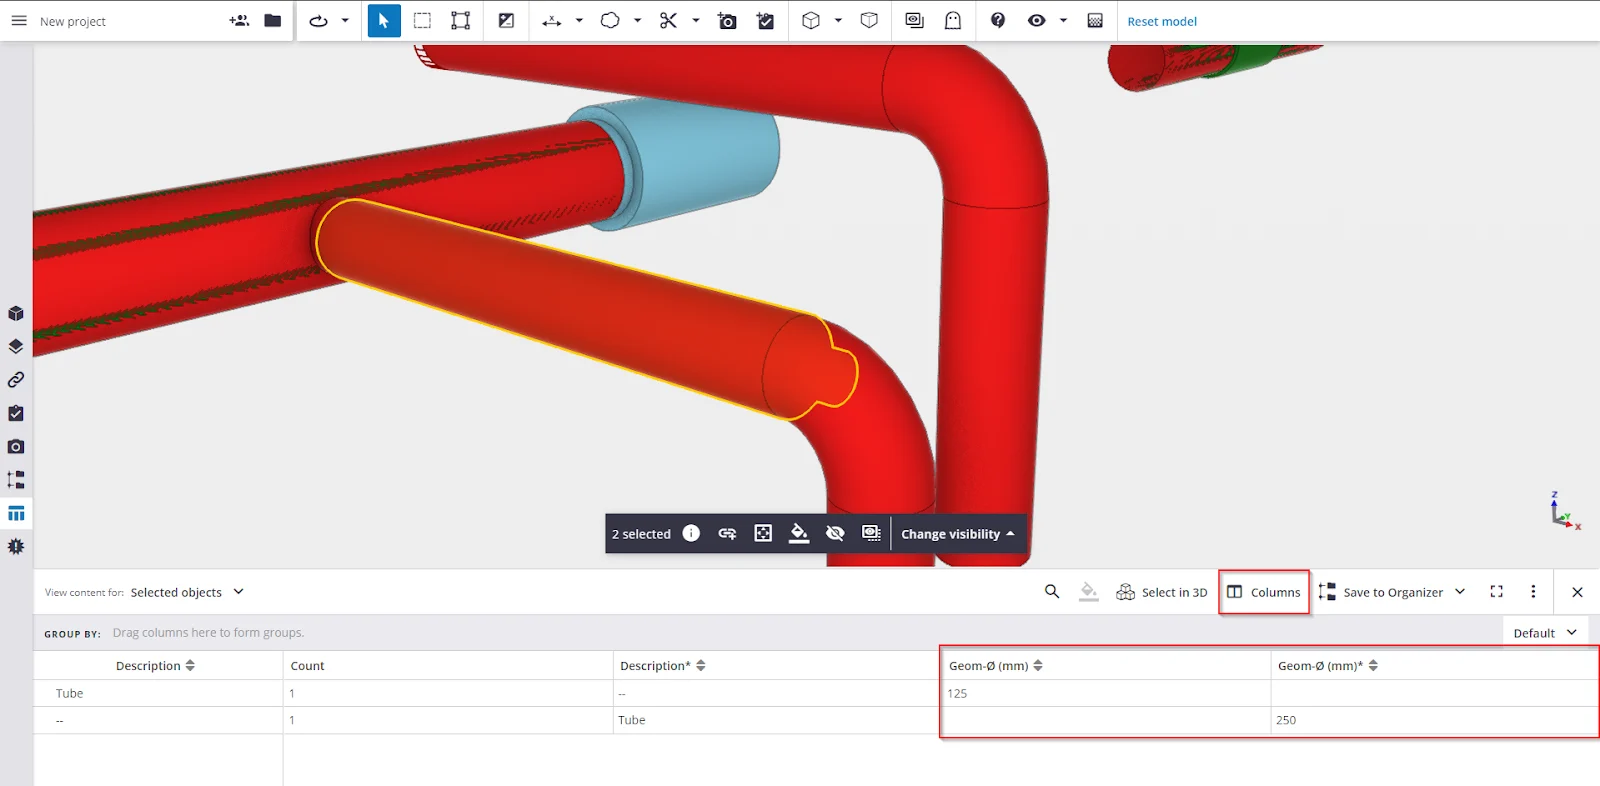The width and height of the screenshot is (1600, 786).
Task: Choose the rectangle area selection tool
Action: (x=422, y=21)
